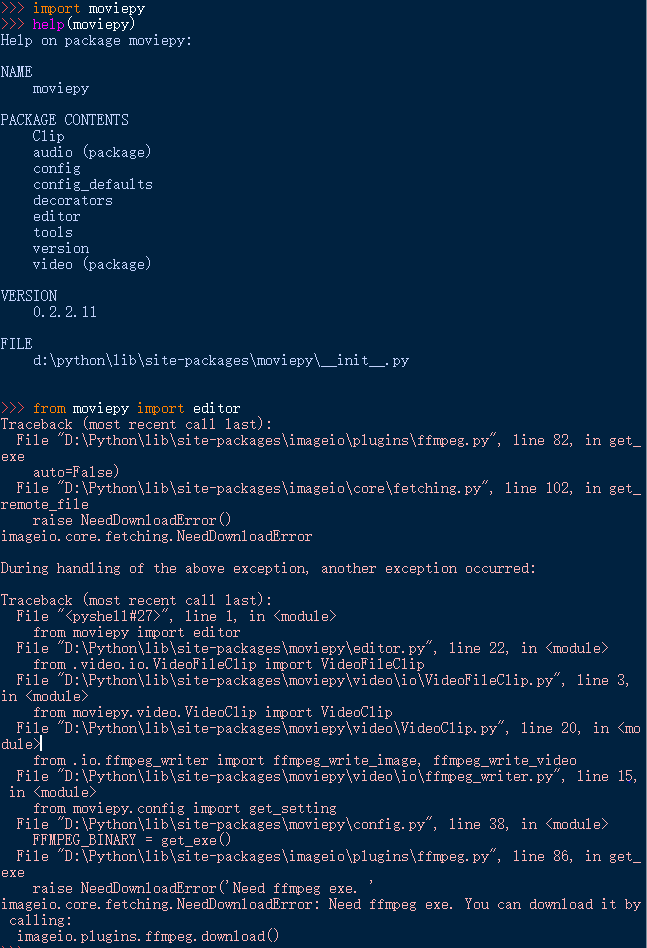Click the imageio.plugins.ffmpeg.download() suggestion line
647x948 pixels.
pos(148,936)
